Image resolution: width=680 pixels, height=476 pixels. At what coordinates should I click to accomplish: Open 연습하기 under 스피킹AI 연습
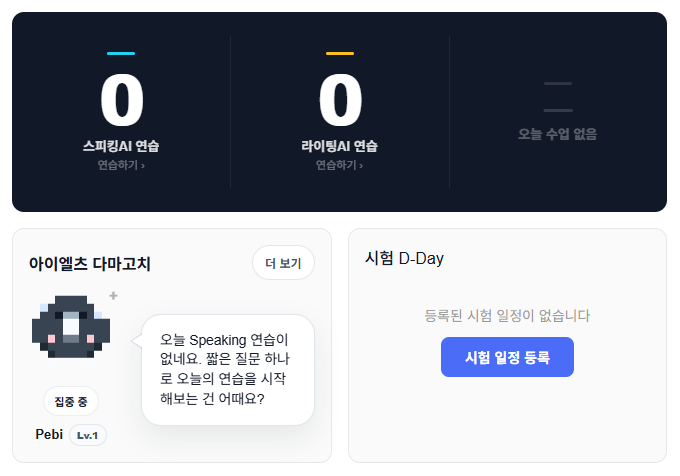(x=121, y=165)
